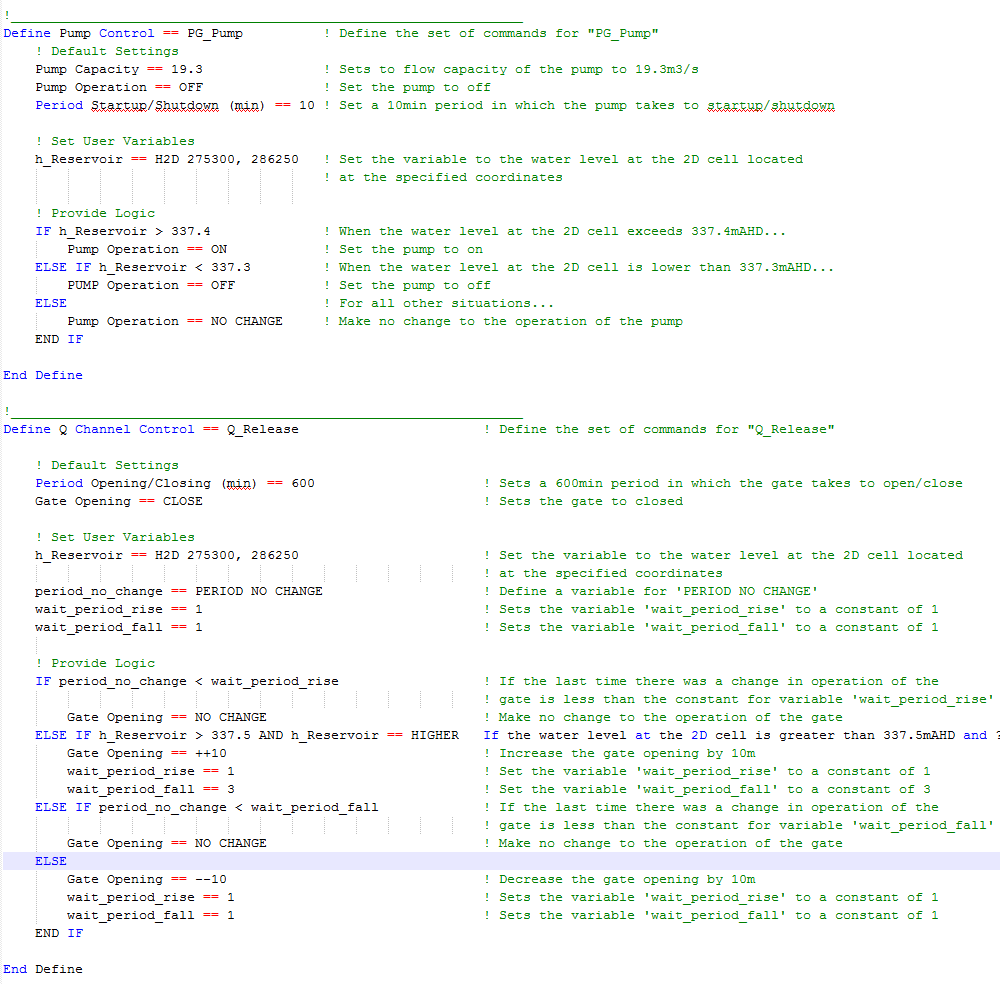1000x984 pixels.
Task: Click the 'Define Q Channel Control == Q_Release' line
Action: tap(151, 429)
